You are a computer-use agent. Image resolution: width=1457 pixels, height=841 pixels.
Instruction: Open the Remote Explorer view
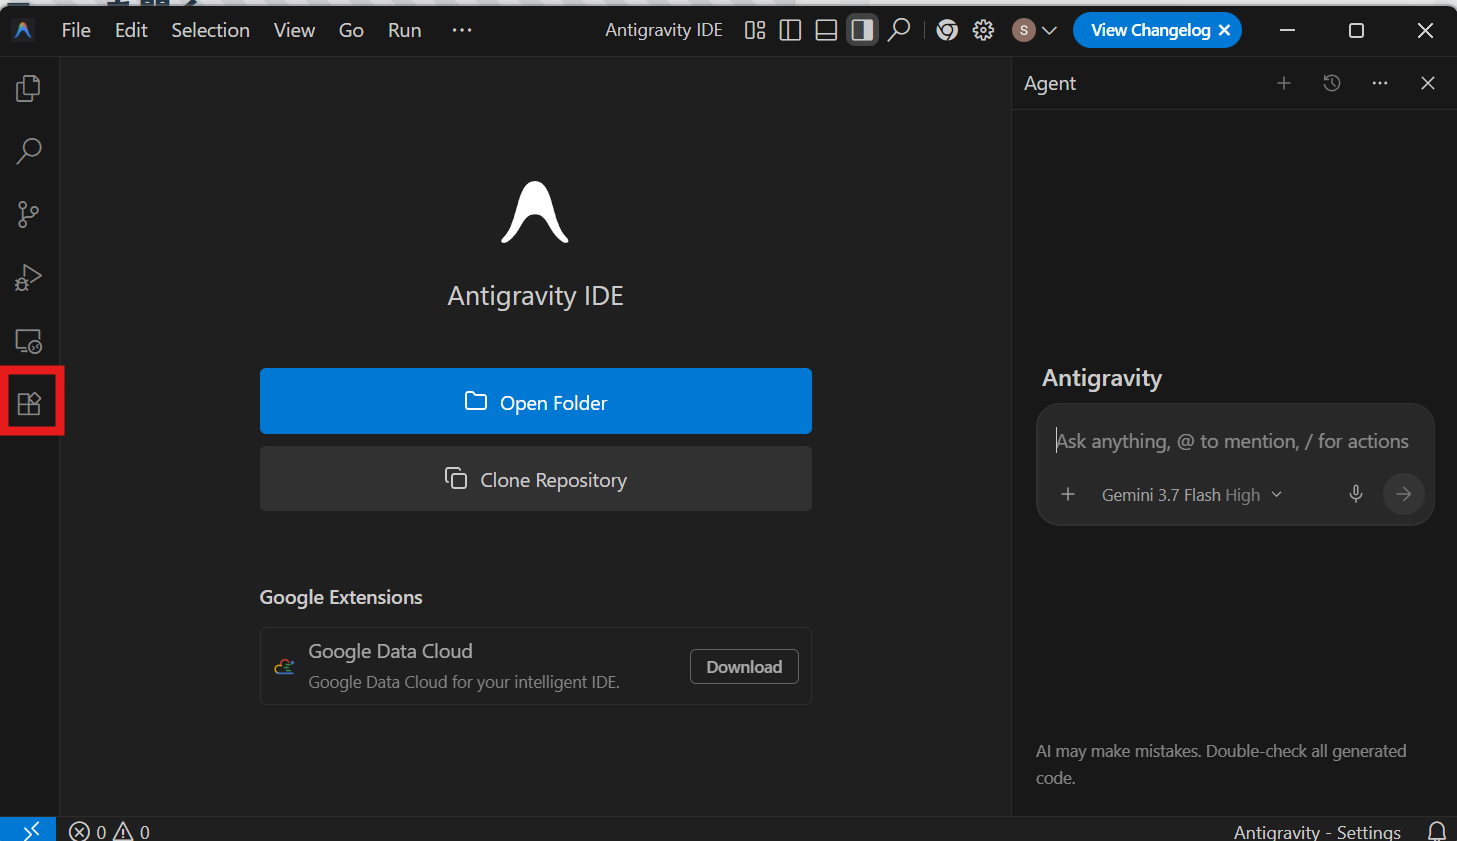(x=29, y=341)
